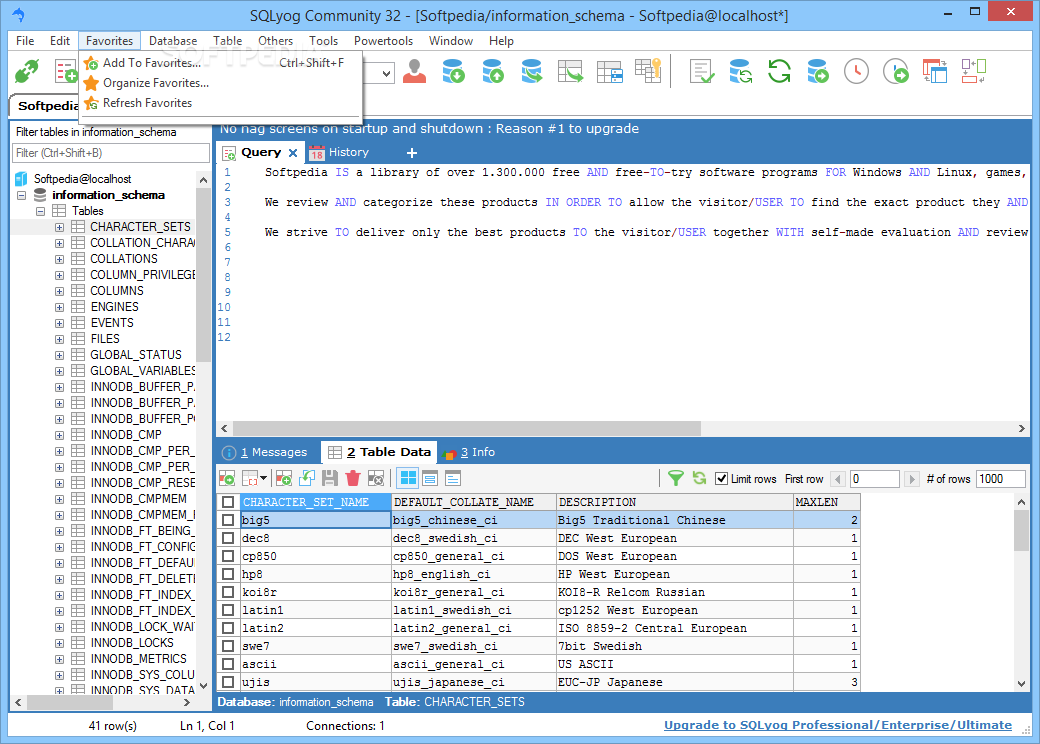1040x744 pixels.
Task: Collapse the information_schema database node
Action: pos(22,195)
